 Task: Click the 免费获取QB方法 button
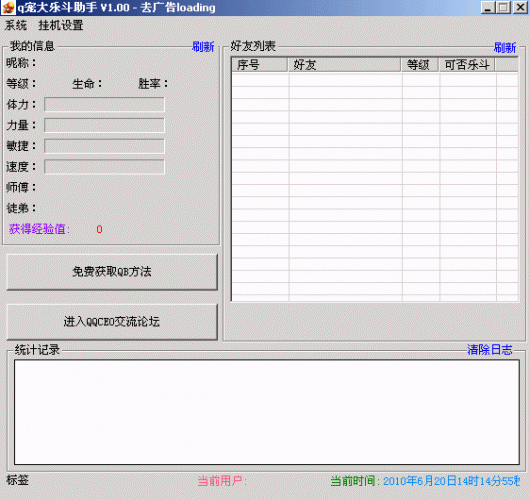pyautogui.click(x=112, y=272)
